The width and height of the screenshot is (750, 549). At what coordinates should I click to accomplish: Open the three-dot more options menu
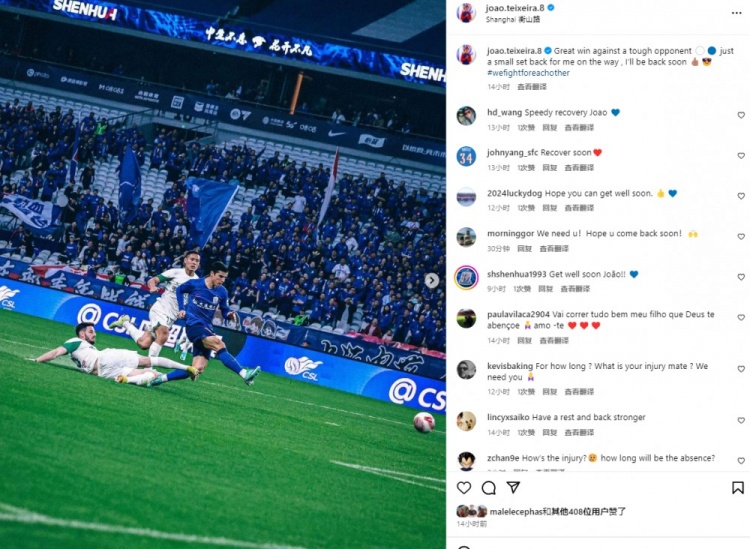point(736,13)
